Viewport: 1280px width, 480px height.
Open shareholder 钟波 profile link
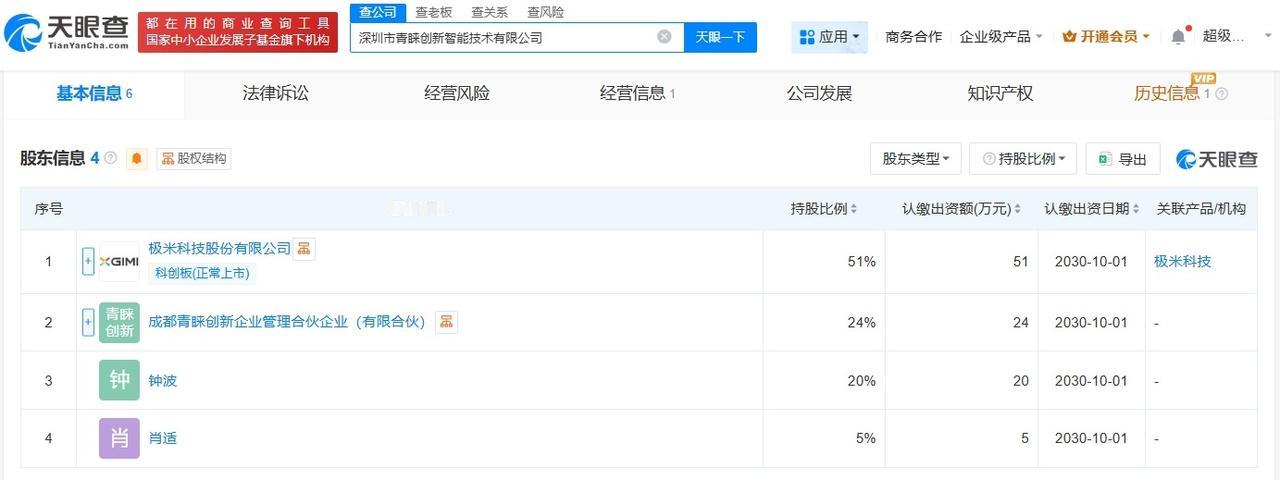(x=162, y=381)
